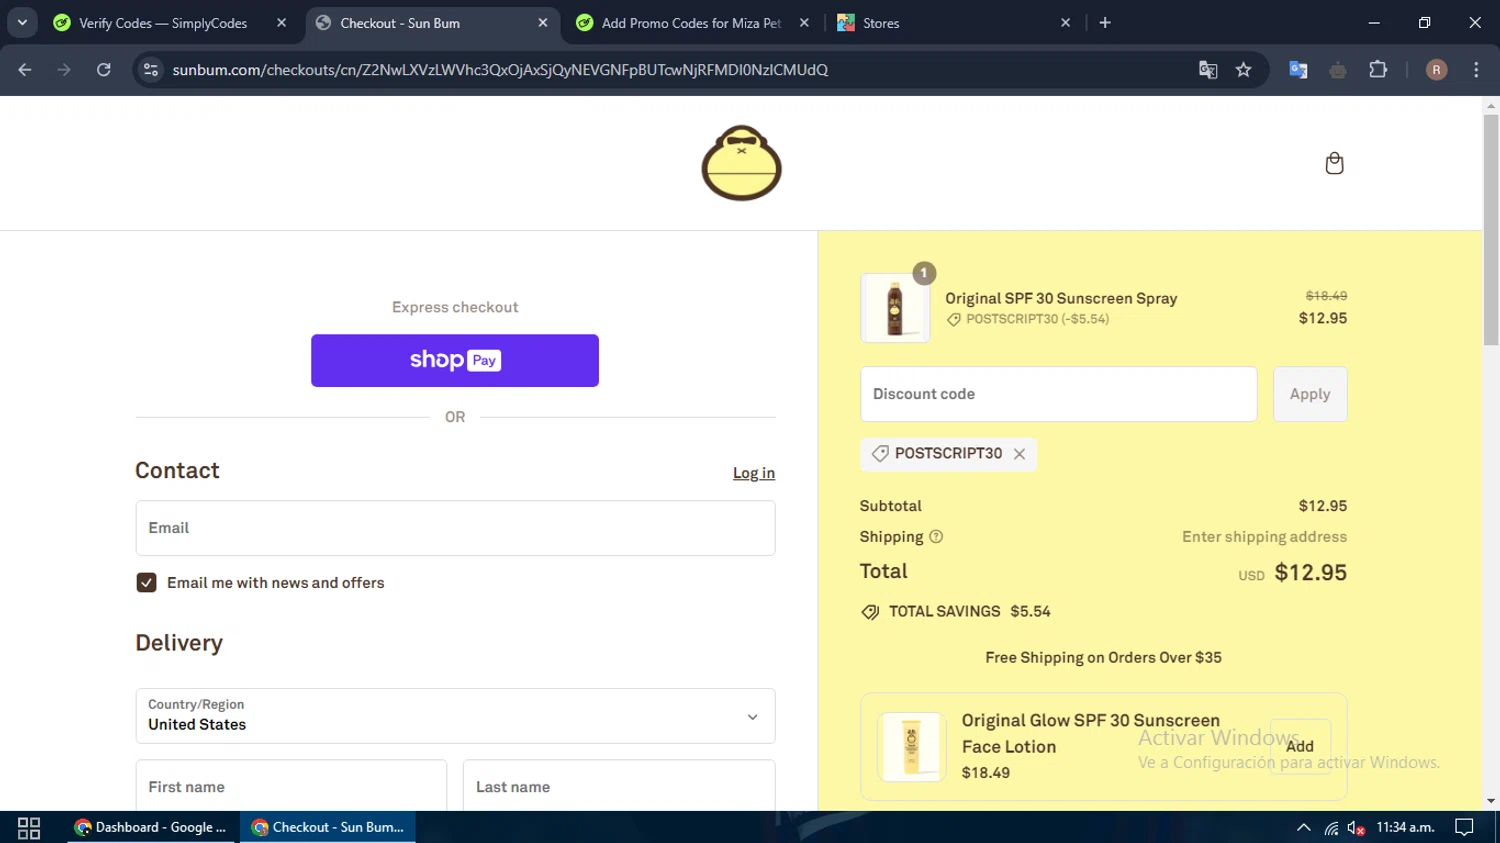Open the tab search dropdown
Viewport: 1500px width, 843px height.
[x=22, y=22]
